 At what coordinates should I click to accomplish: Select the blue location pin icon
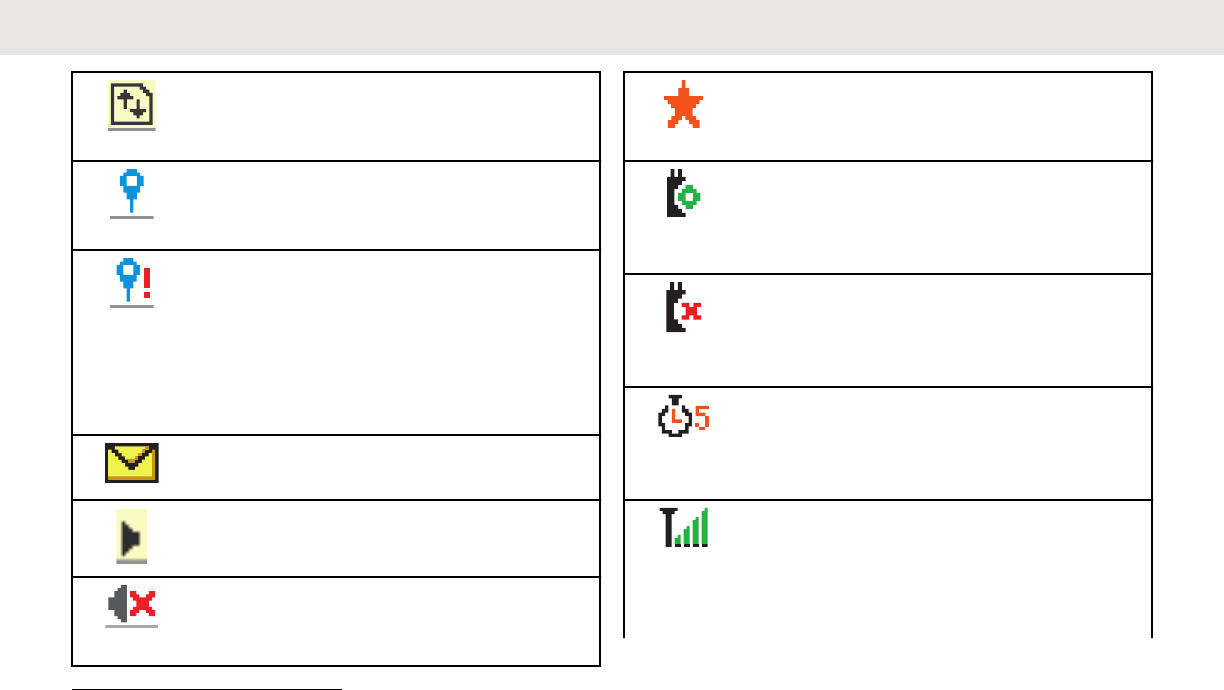tap(132, 191)
